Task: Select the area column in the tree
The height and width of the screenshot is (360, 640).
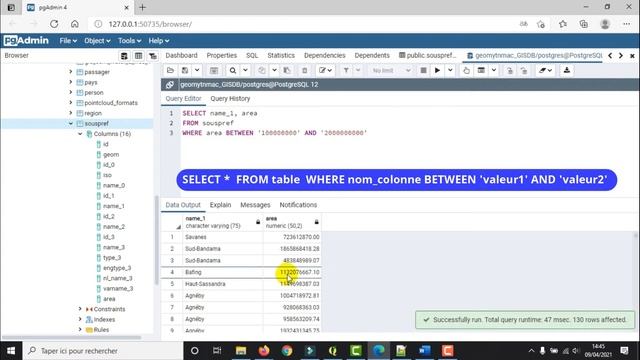Action: [109, 299]
